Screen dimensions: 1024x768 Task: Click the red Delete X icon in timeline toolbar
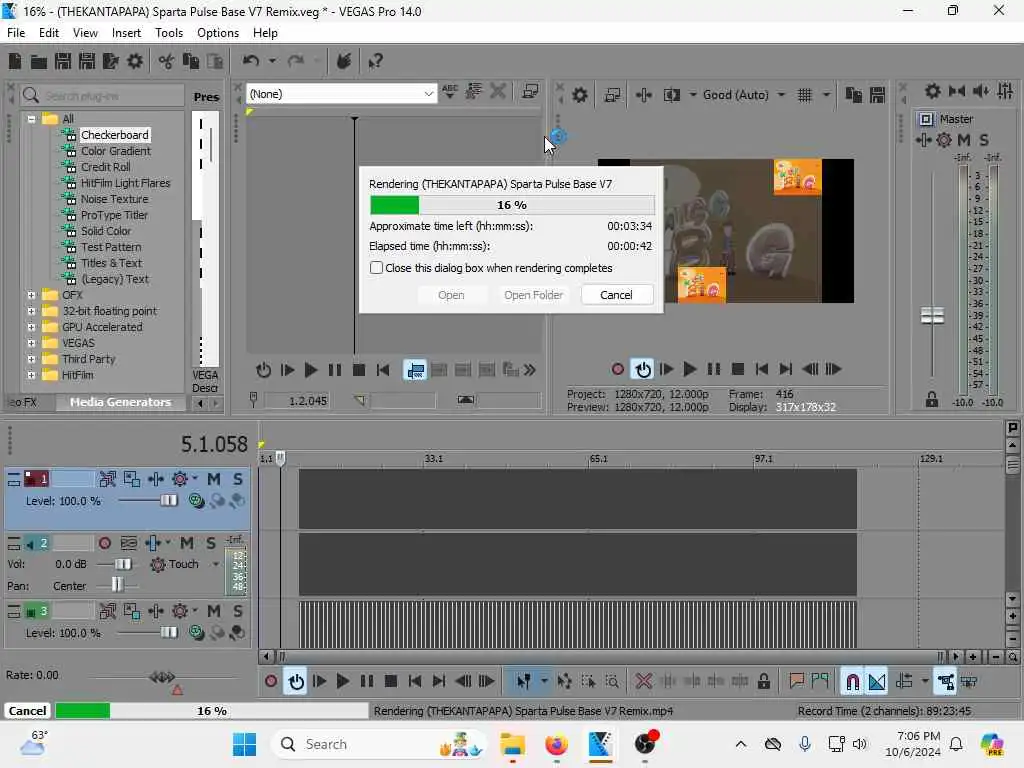pyautogui.click(x=644, y=682)
